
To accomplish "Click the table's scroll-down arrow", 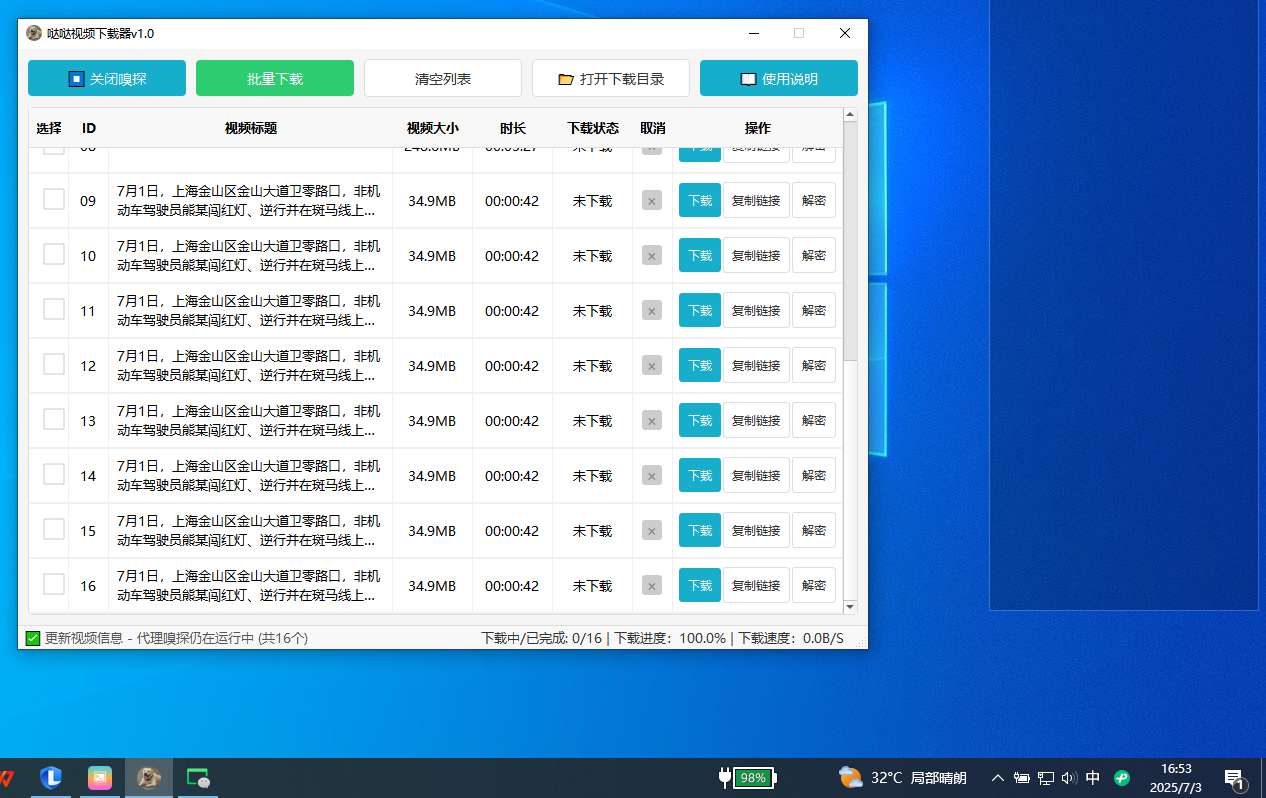I will 850,606.
